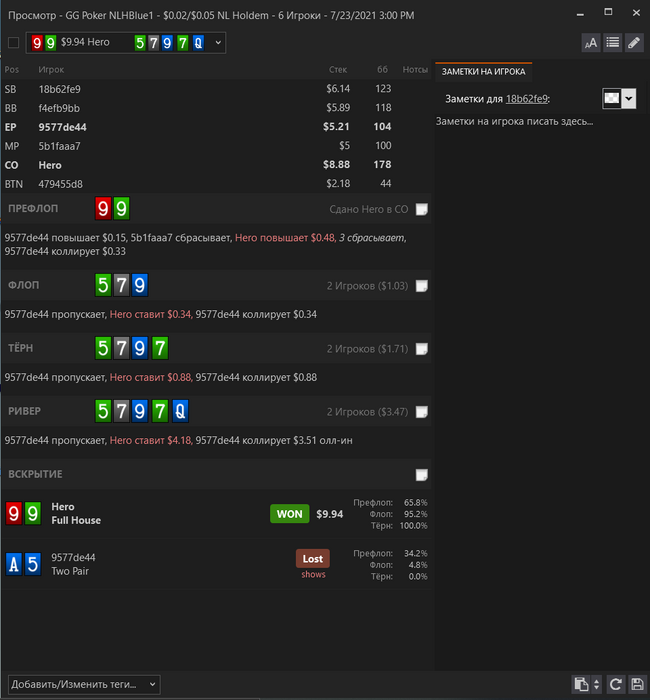Click the blue Ace card in 9577de44's showdown hand

14,564
